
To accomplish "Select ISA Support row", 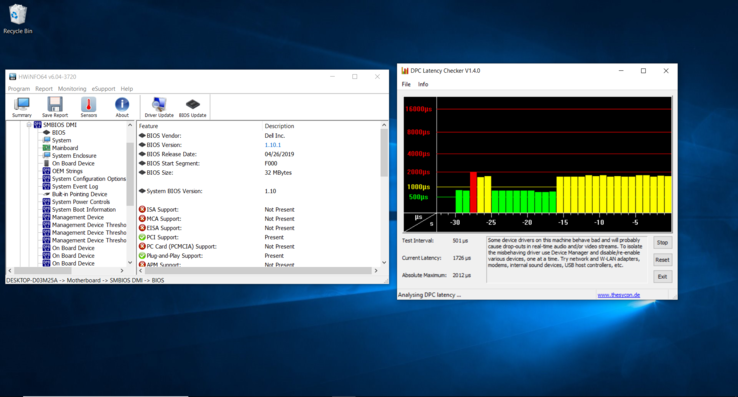I will [x=258, y=210].
